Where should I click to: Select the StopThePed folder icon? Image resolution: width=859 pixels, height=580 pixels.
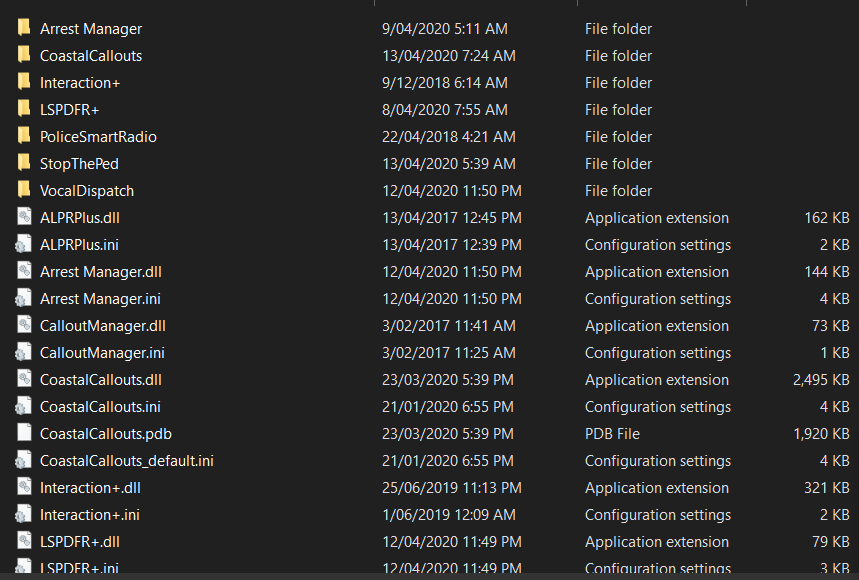coord(24,163)
